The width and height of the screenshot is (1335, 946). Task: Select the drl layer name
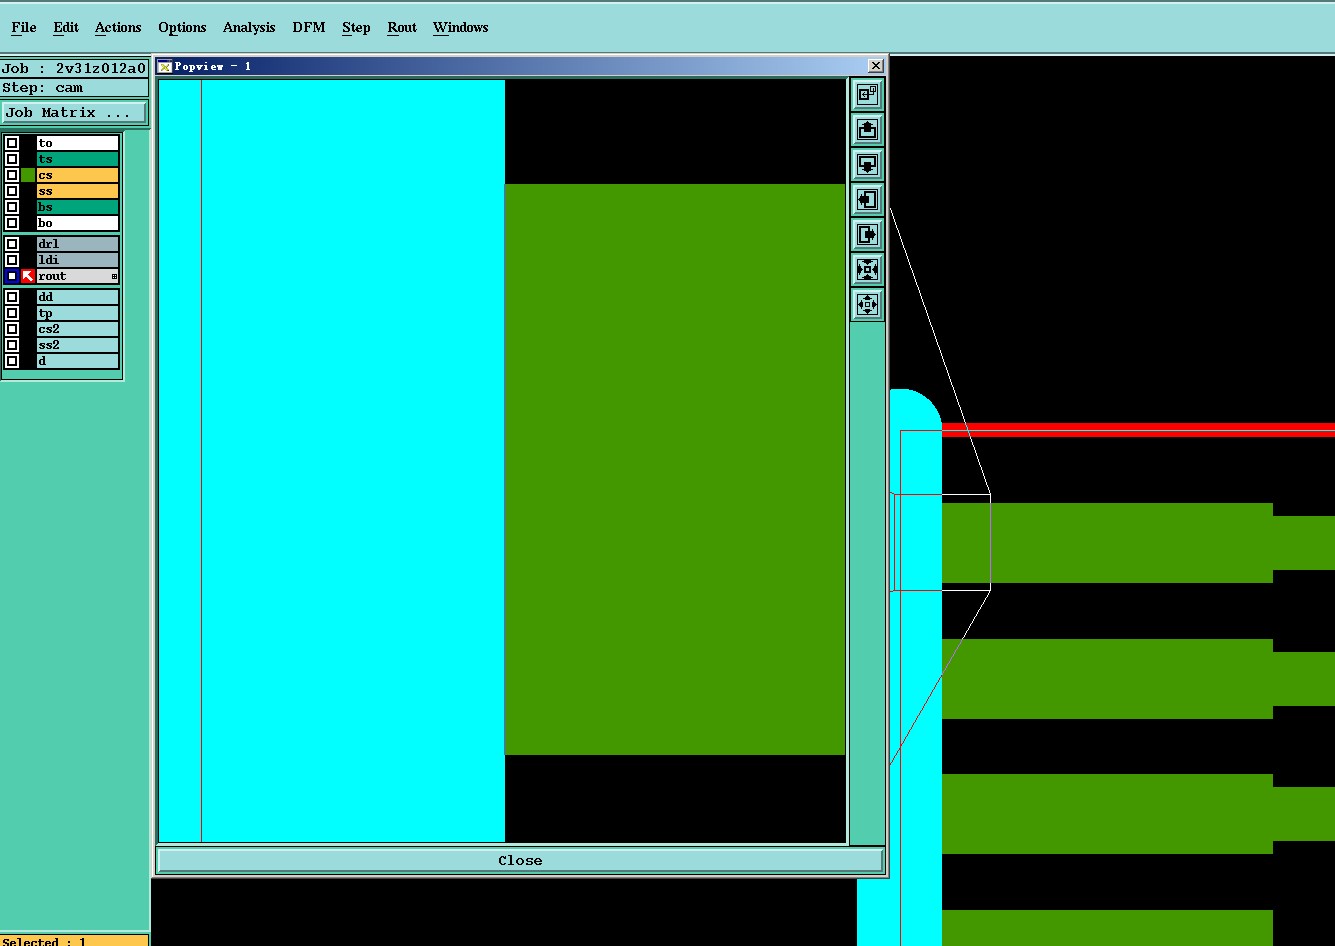(78, 244)
